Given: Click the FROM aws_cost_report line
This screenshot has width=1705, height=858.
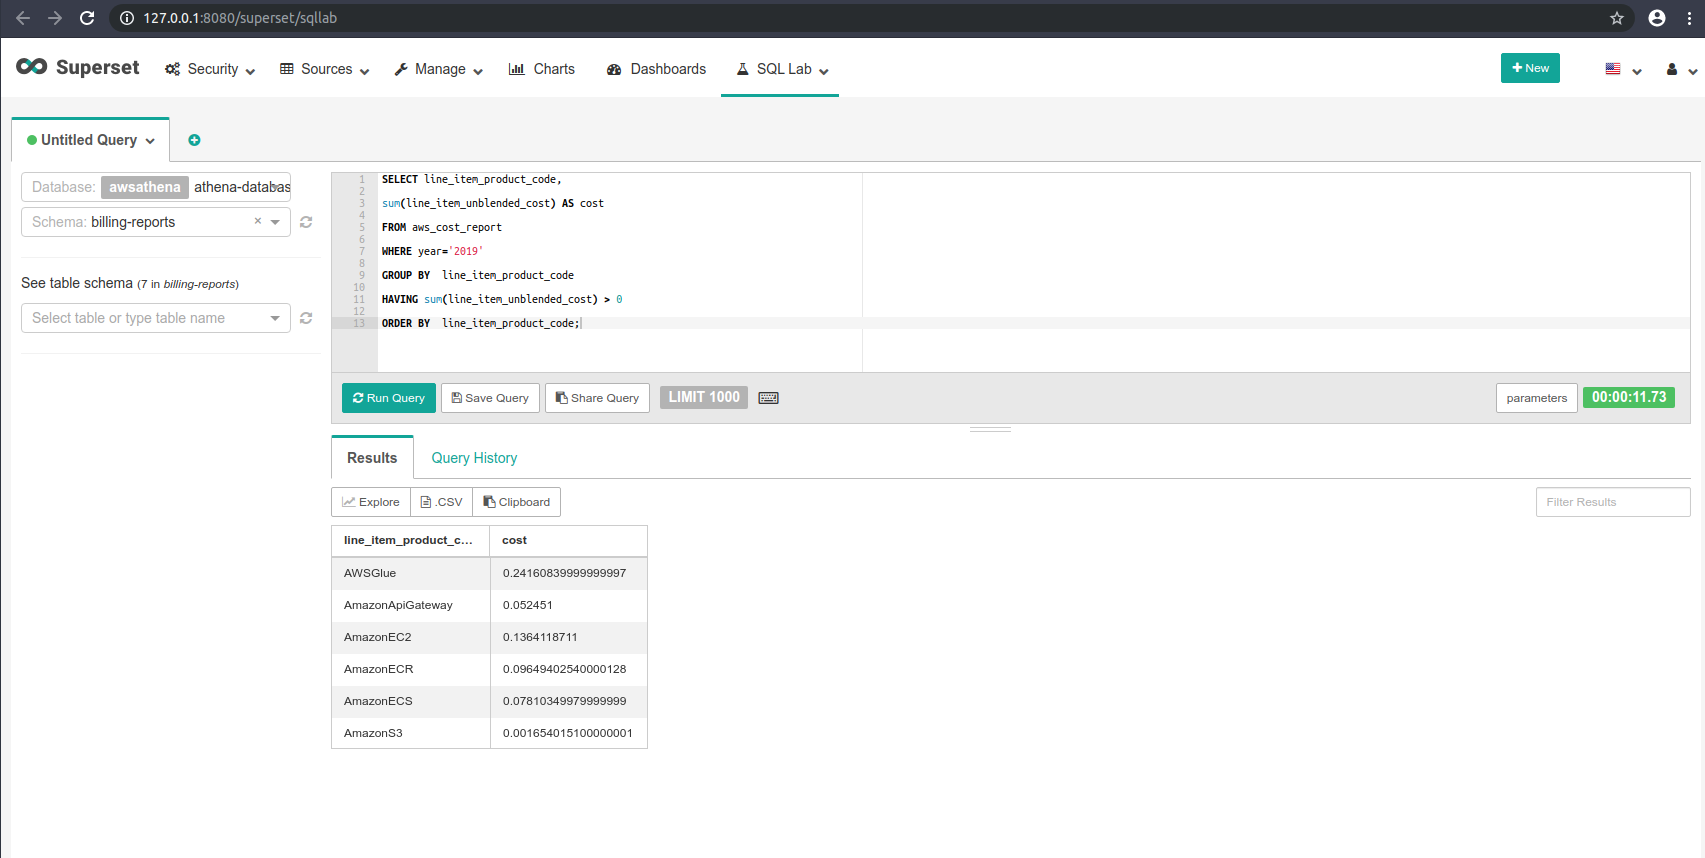Looking at the screenshot, I should (441, 227).
